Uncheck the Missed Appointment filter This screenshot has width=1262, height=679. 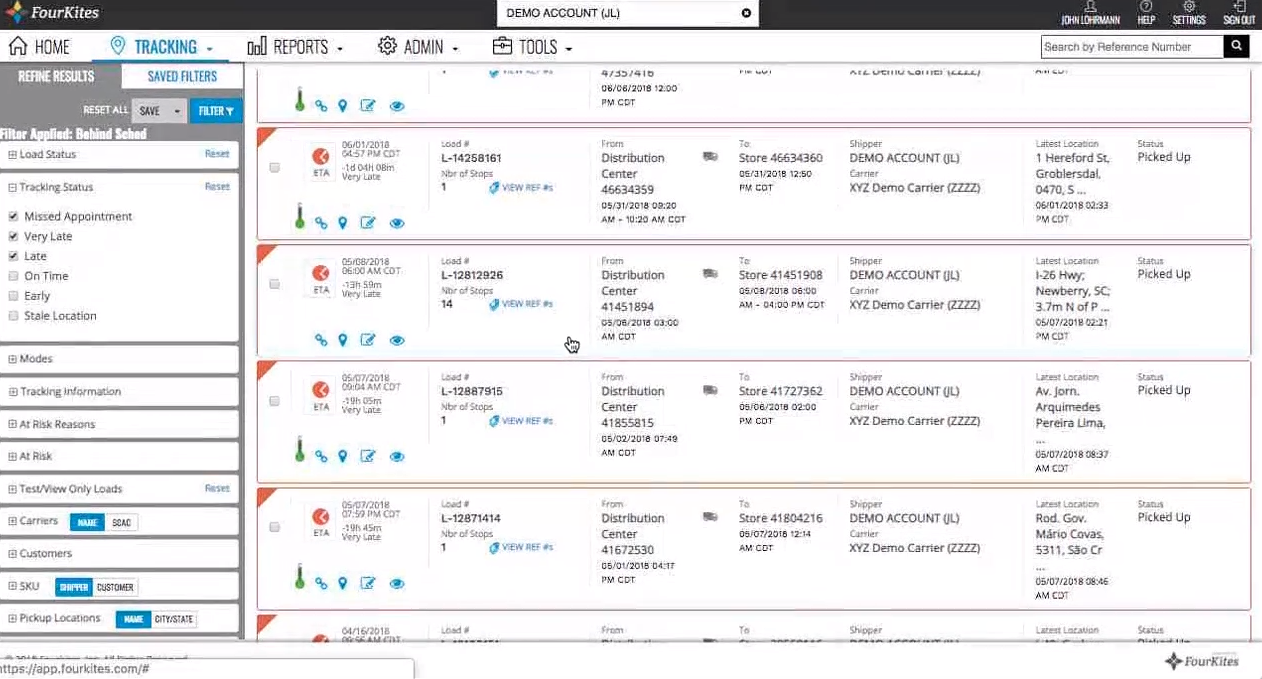click(13, 216)
